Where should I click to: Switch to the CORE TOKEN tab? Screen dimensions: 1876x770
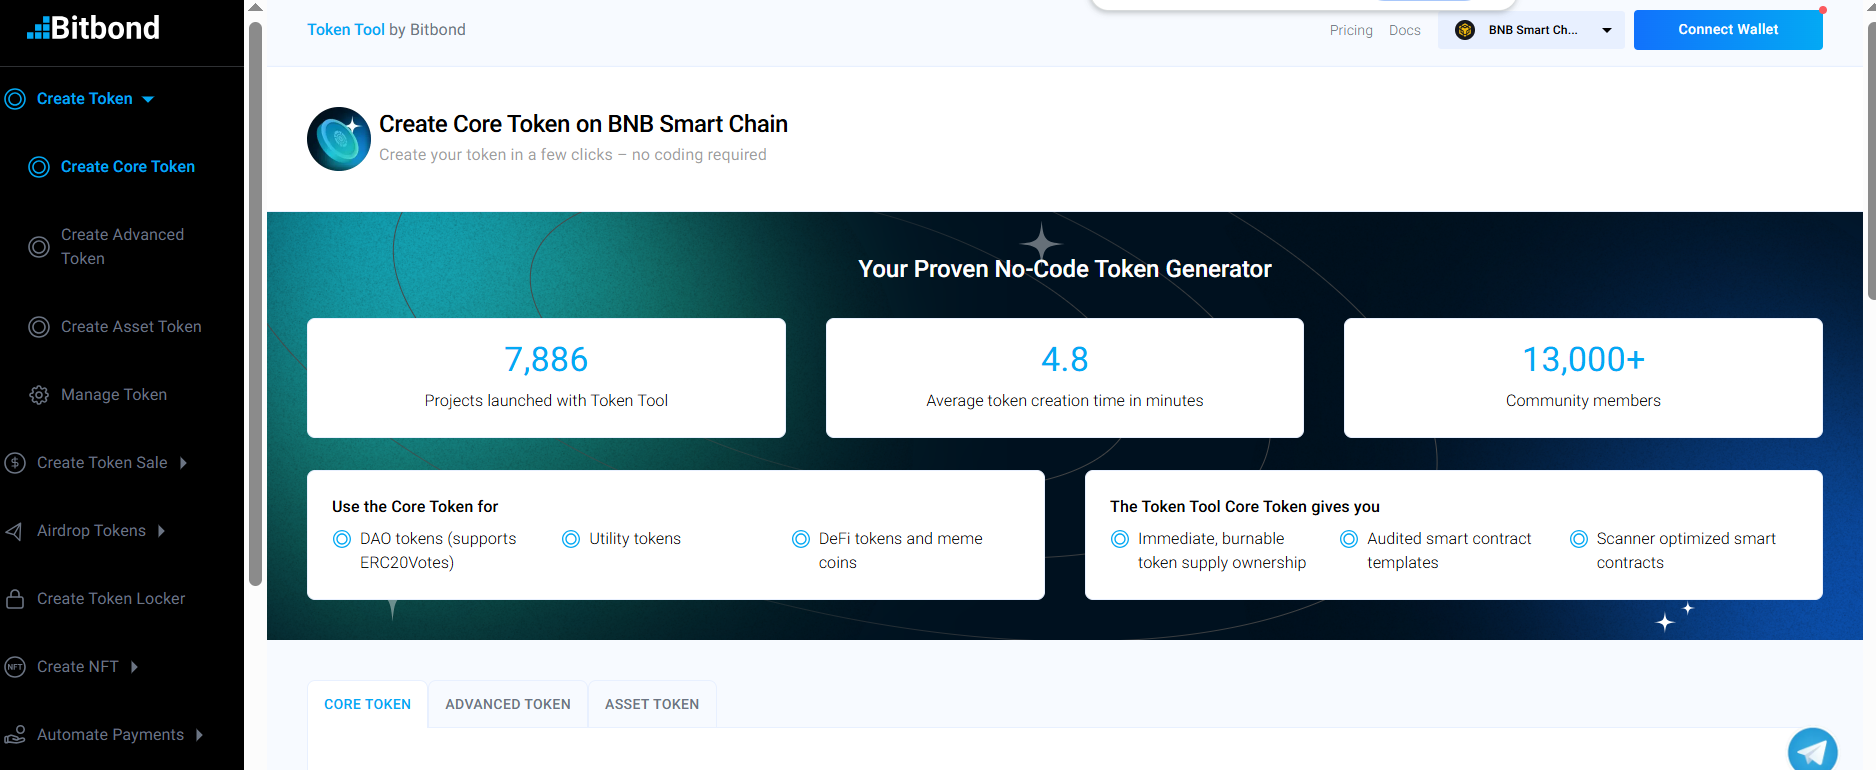pos(368,704)
